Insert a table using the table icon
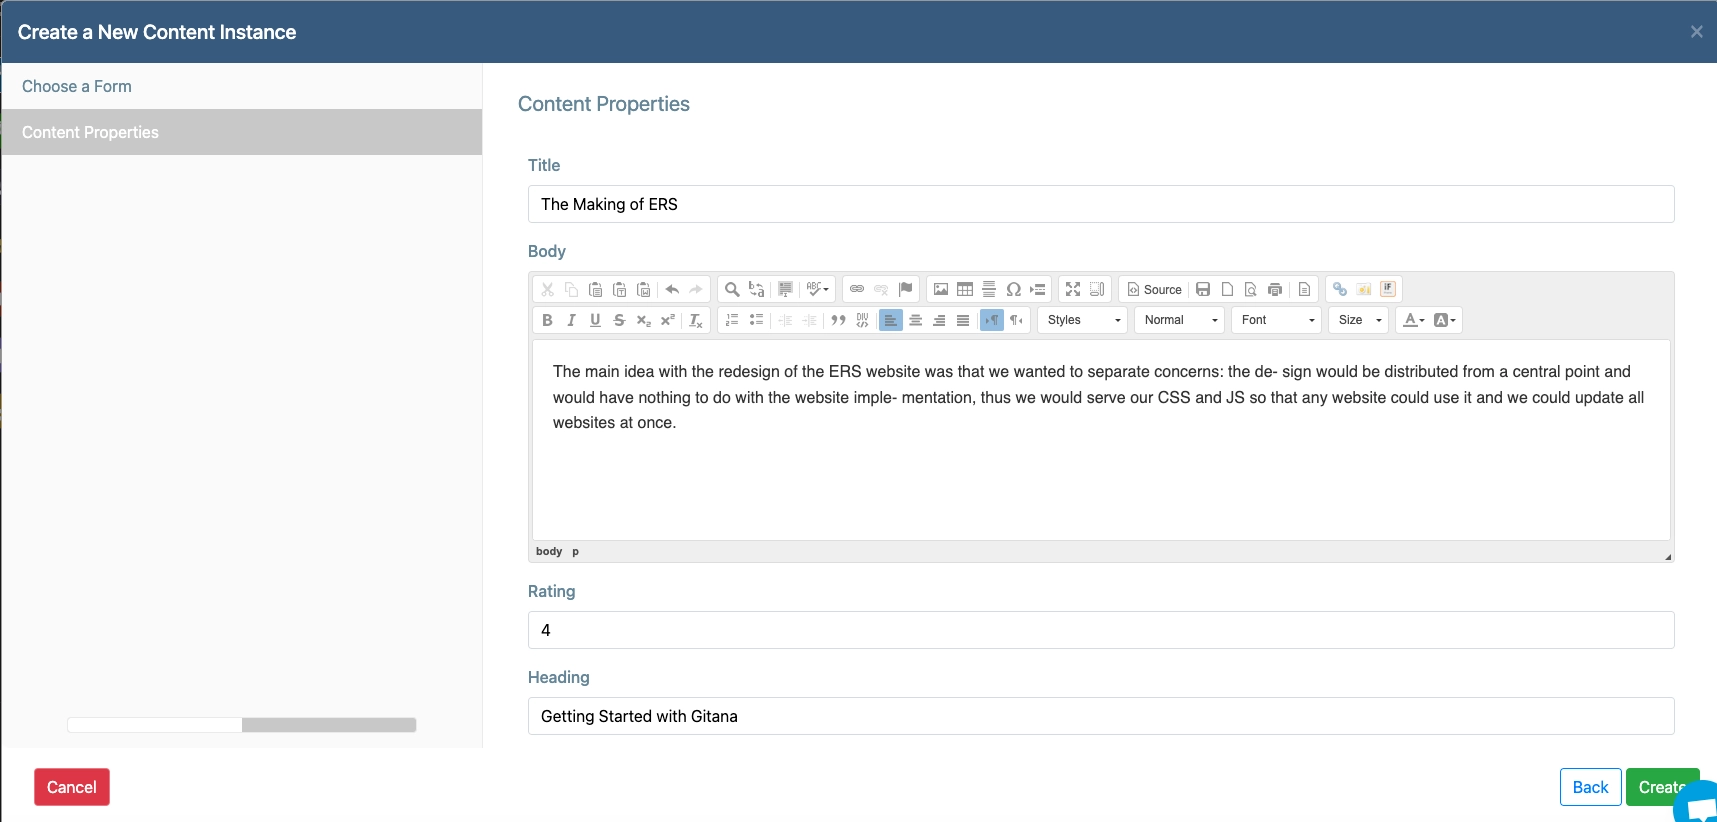Screen dimensions: 1717x822 pyautogui.click(x=965, y=290)
